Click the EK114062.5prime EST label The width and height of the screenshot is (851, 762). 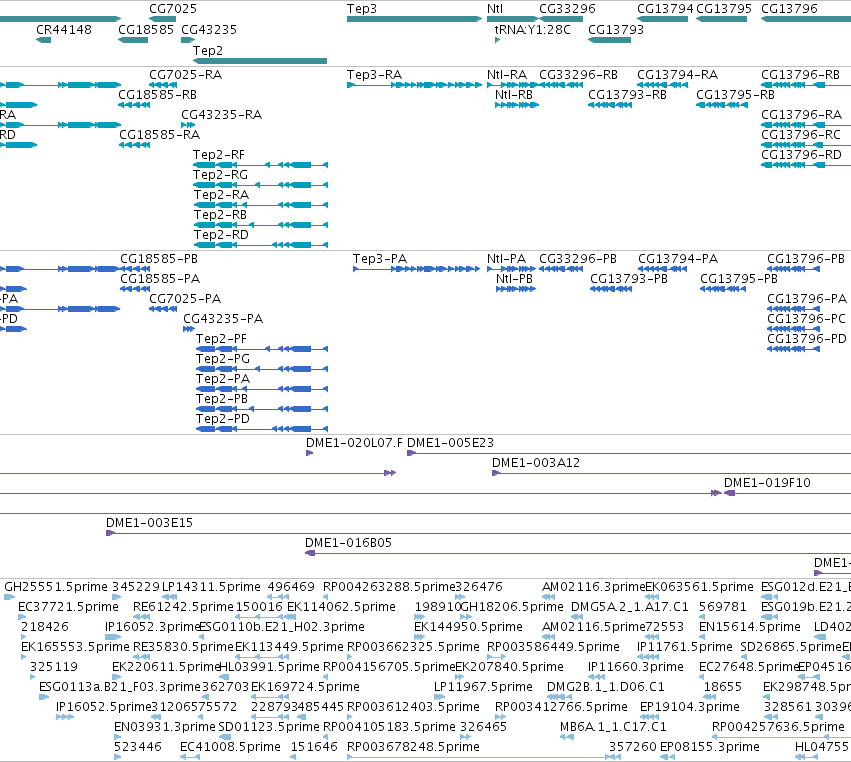341,607
